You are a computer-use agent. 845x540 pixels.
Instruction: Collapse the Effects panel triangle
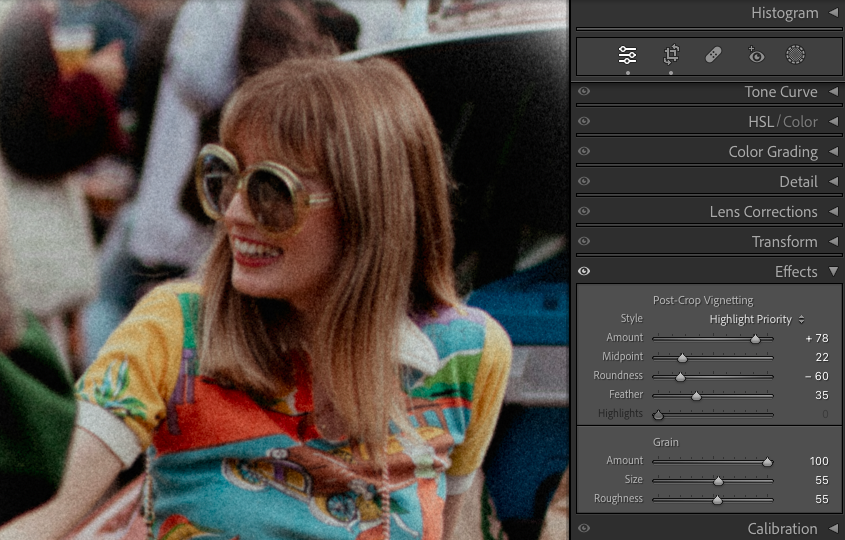point(834,271)
